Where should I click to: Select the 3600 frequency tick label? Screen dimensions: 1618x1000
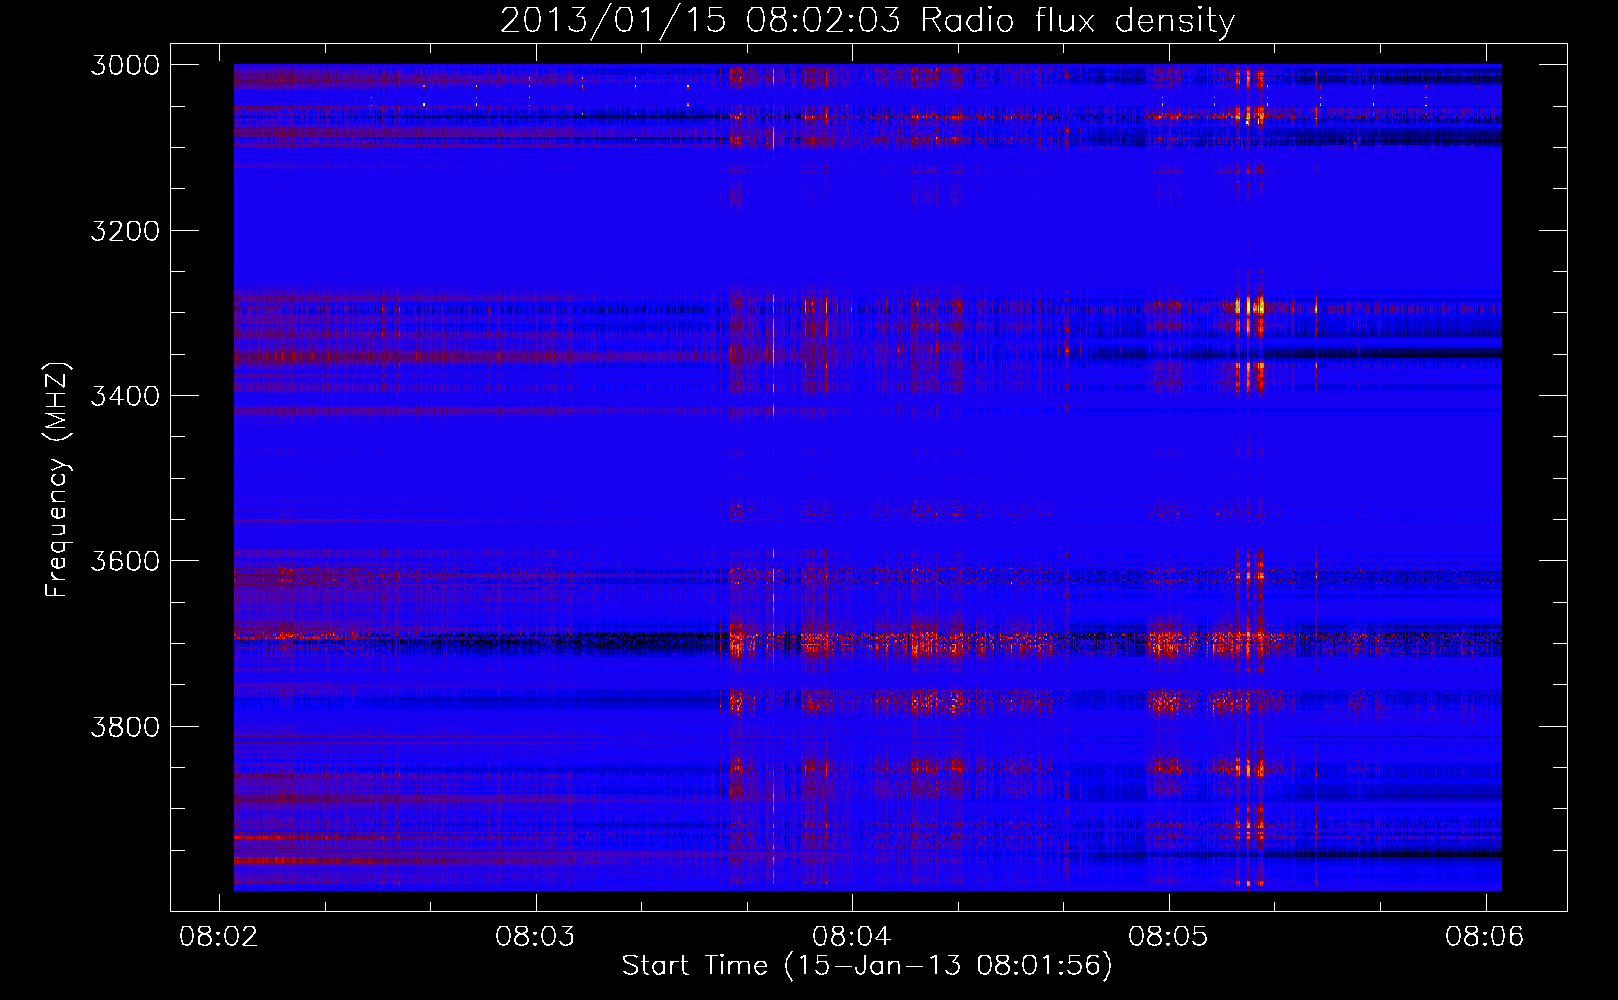[x=125, y=561]
